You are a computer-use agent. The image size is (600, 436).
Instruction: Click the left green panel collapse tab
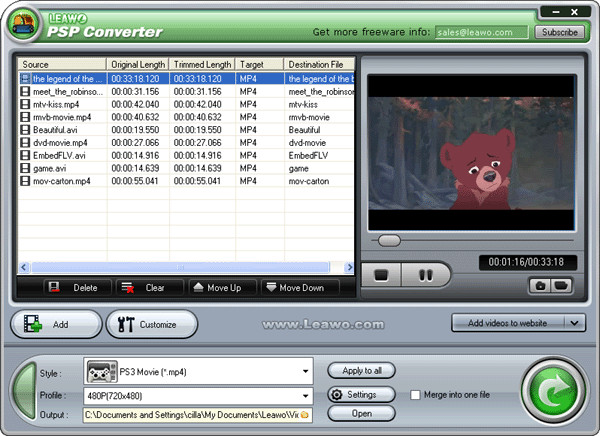pyautogui.click(x=24, y=391)
